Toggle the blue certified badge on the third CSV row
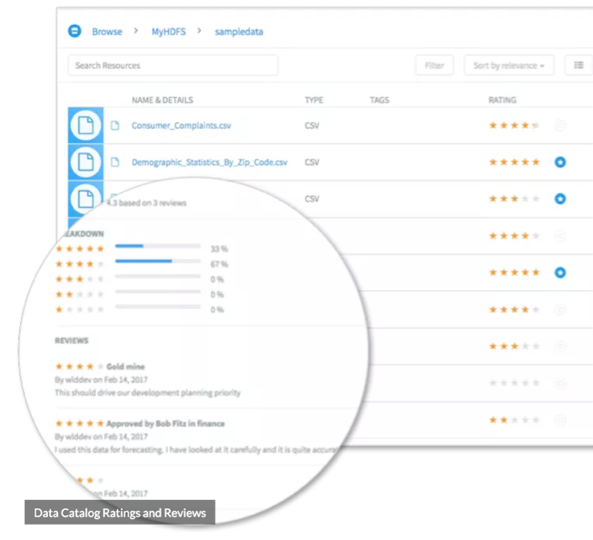593x540 pixels. point(560,199)
